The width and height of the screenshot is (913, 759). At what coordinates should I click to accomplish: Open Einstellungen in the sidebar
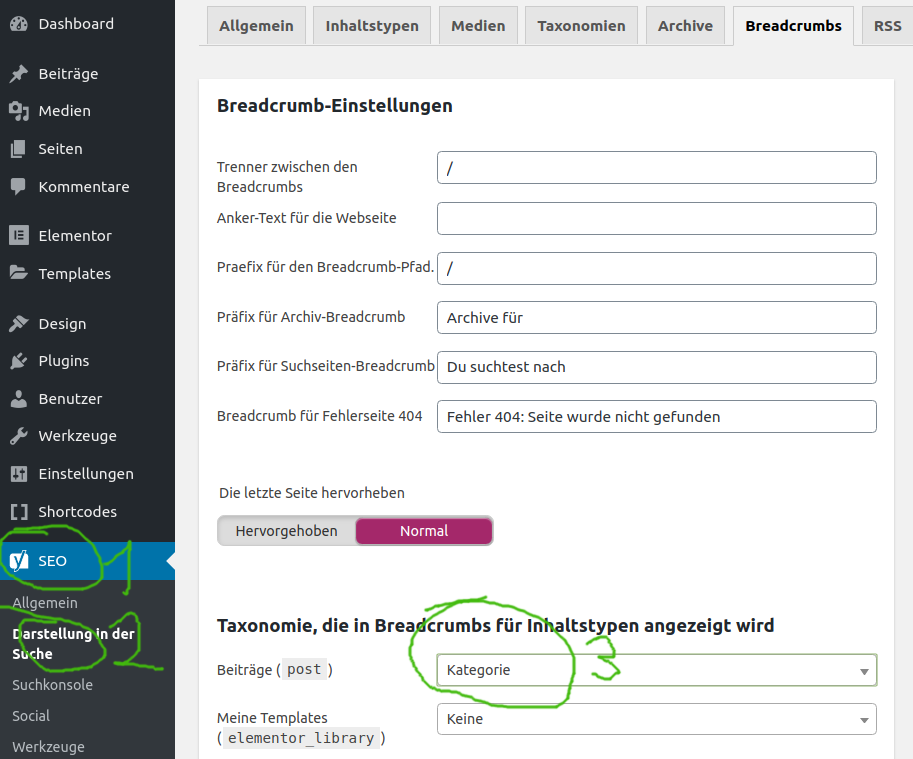pyautogui.click(x=85, y=474)
